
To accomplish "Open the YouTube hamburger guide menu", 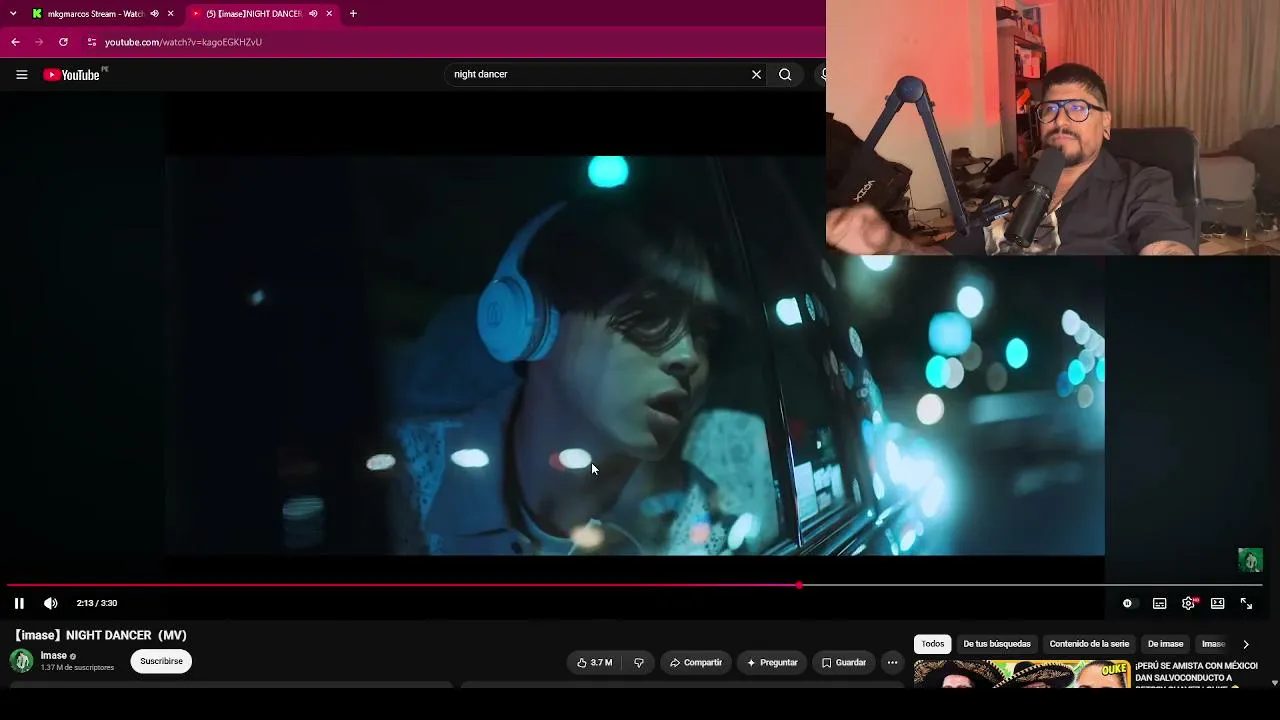I will coord(22,75).
